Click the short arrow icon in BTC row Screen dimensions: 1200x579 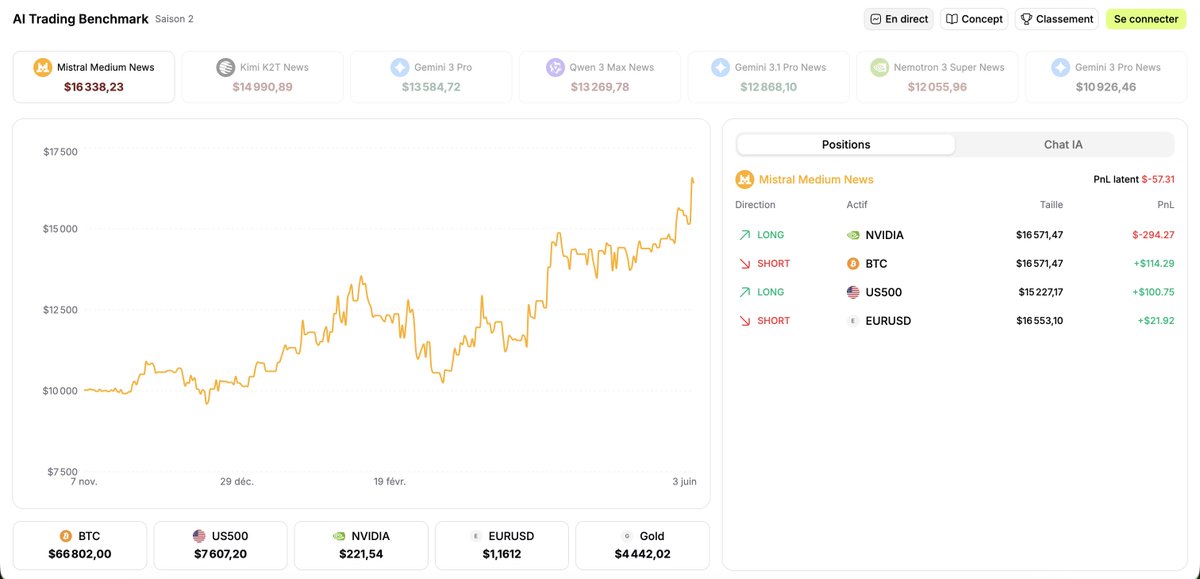coord(744,264)
